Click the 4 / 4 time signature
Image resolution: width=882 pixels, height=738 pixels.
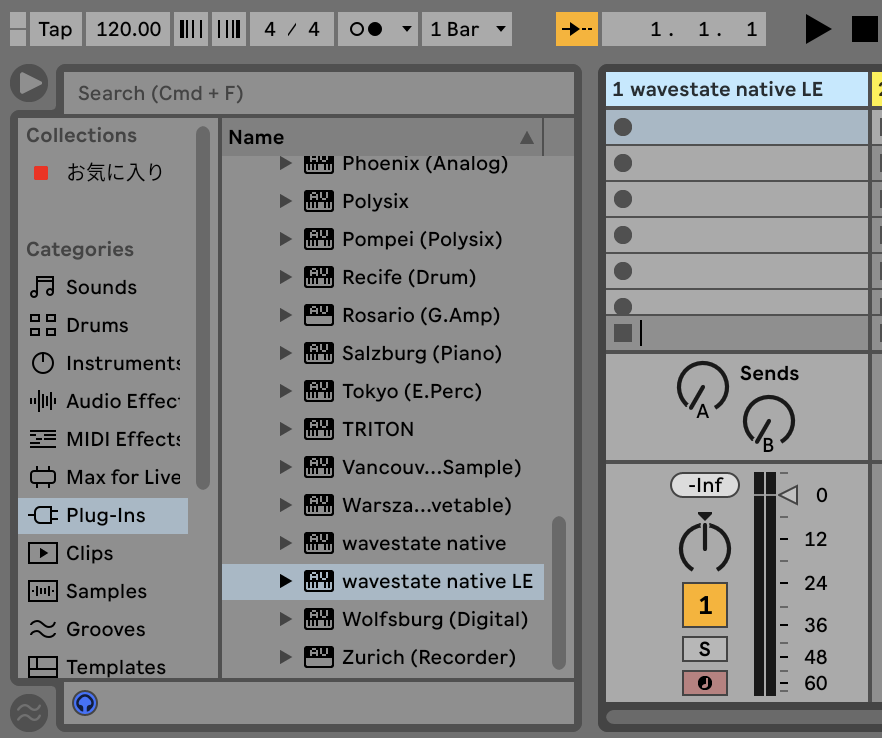[x=291, y=29]
